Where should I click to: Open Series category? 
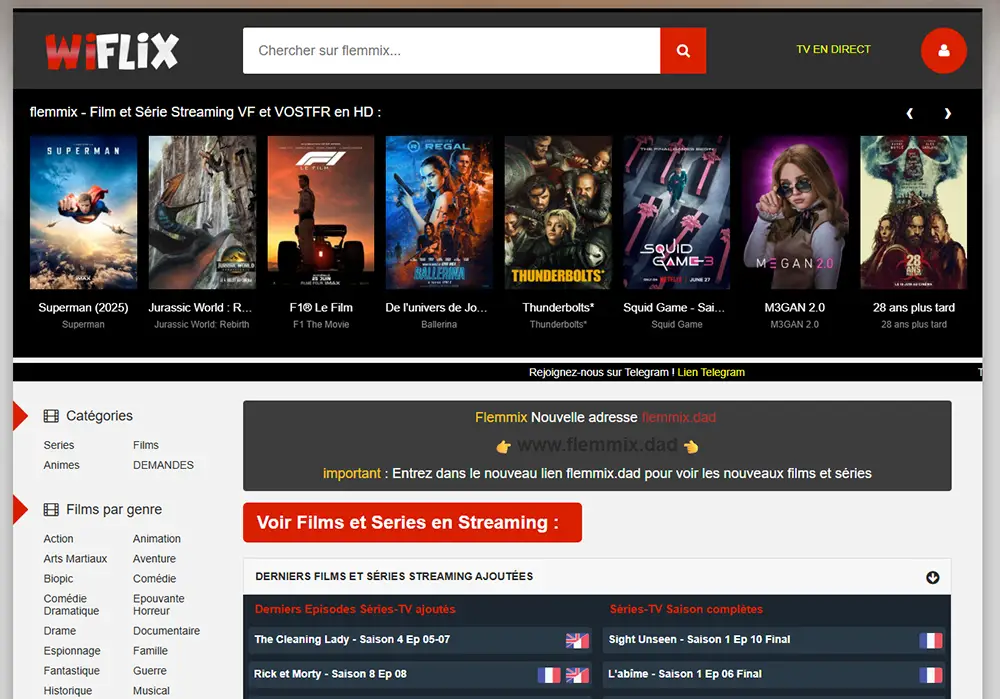(59, 445)
